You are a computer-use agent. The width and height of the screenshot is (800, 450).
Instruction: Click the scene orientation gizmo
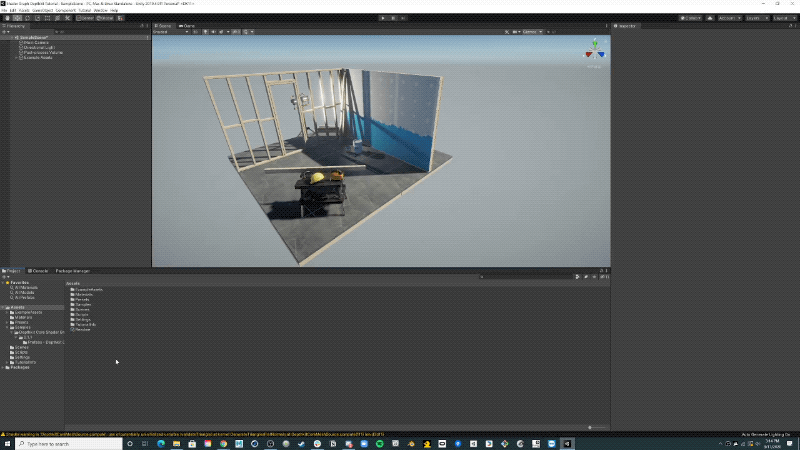tap(594, 47)
